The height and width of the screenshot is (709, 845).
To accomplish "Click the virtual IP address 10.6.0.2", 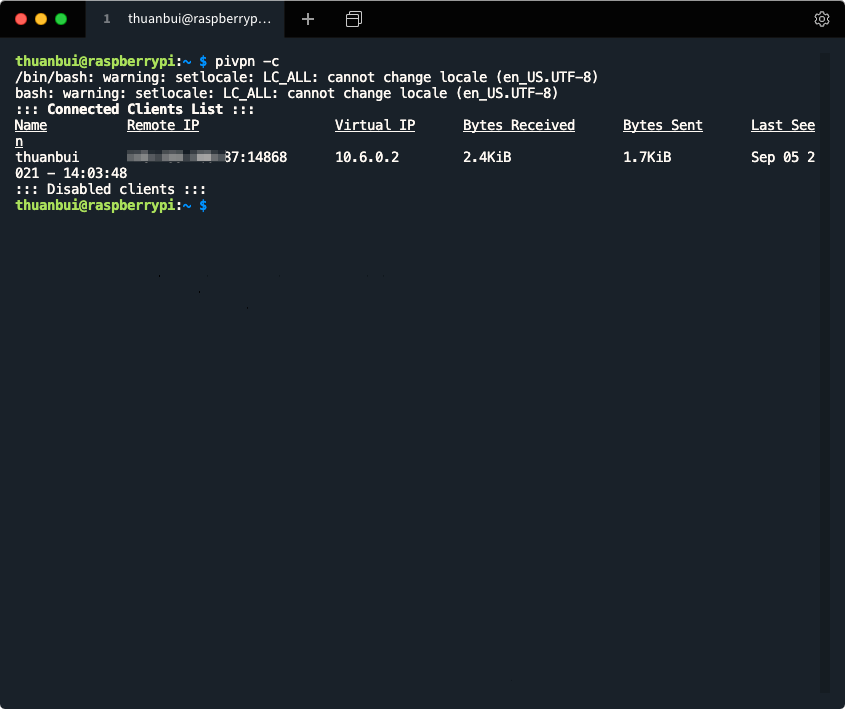I will point(367,157).
